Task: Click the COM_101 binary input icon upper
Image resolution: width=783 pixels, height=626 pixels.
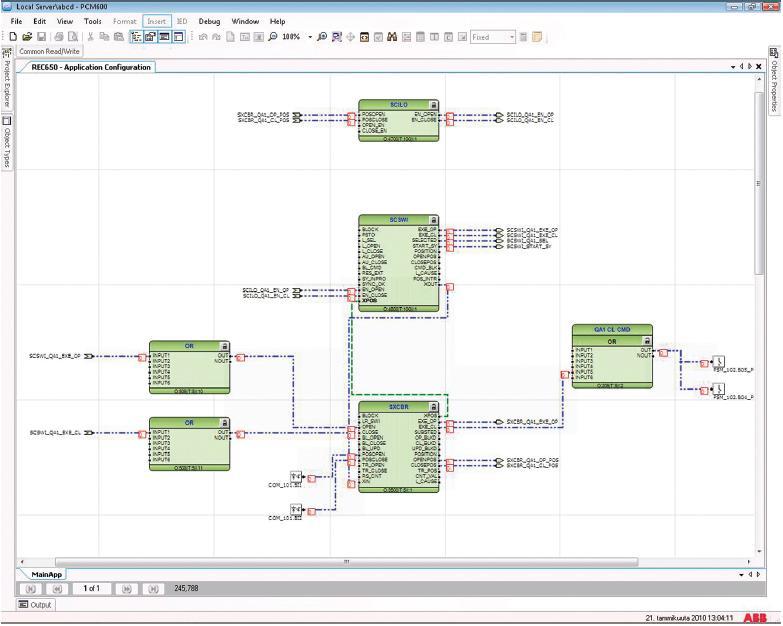Action: pyautogui.click(x=296, y=477)
